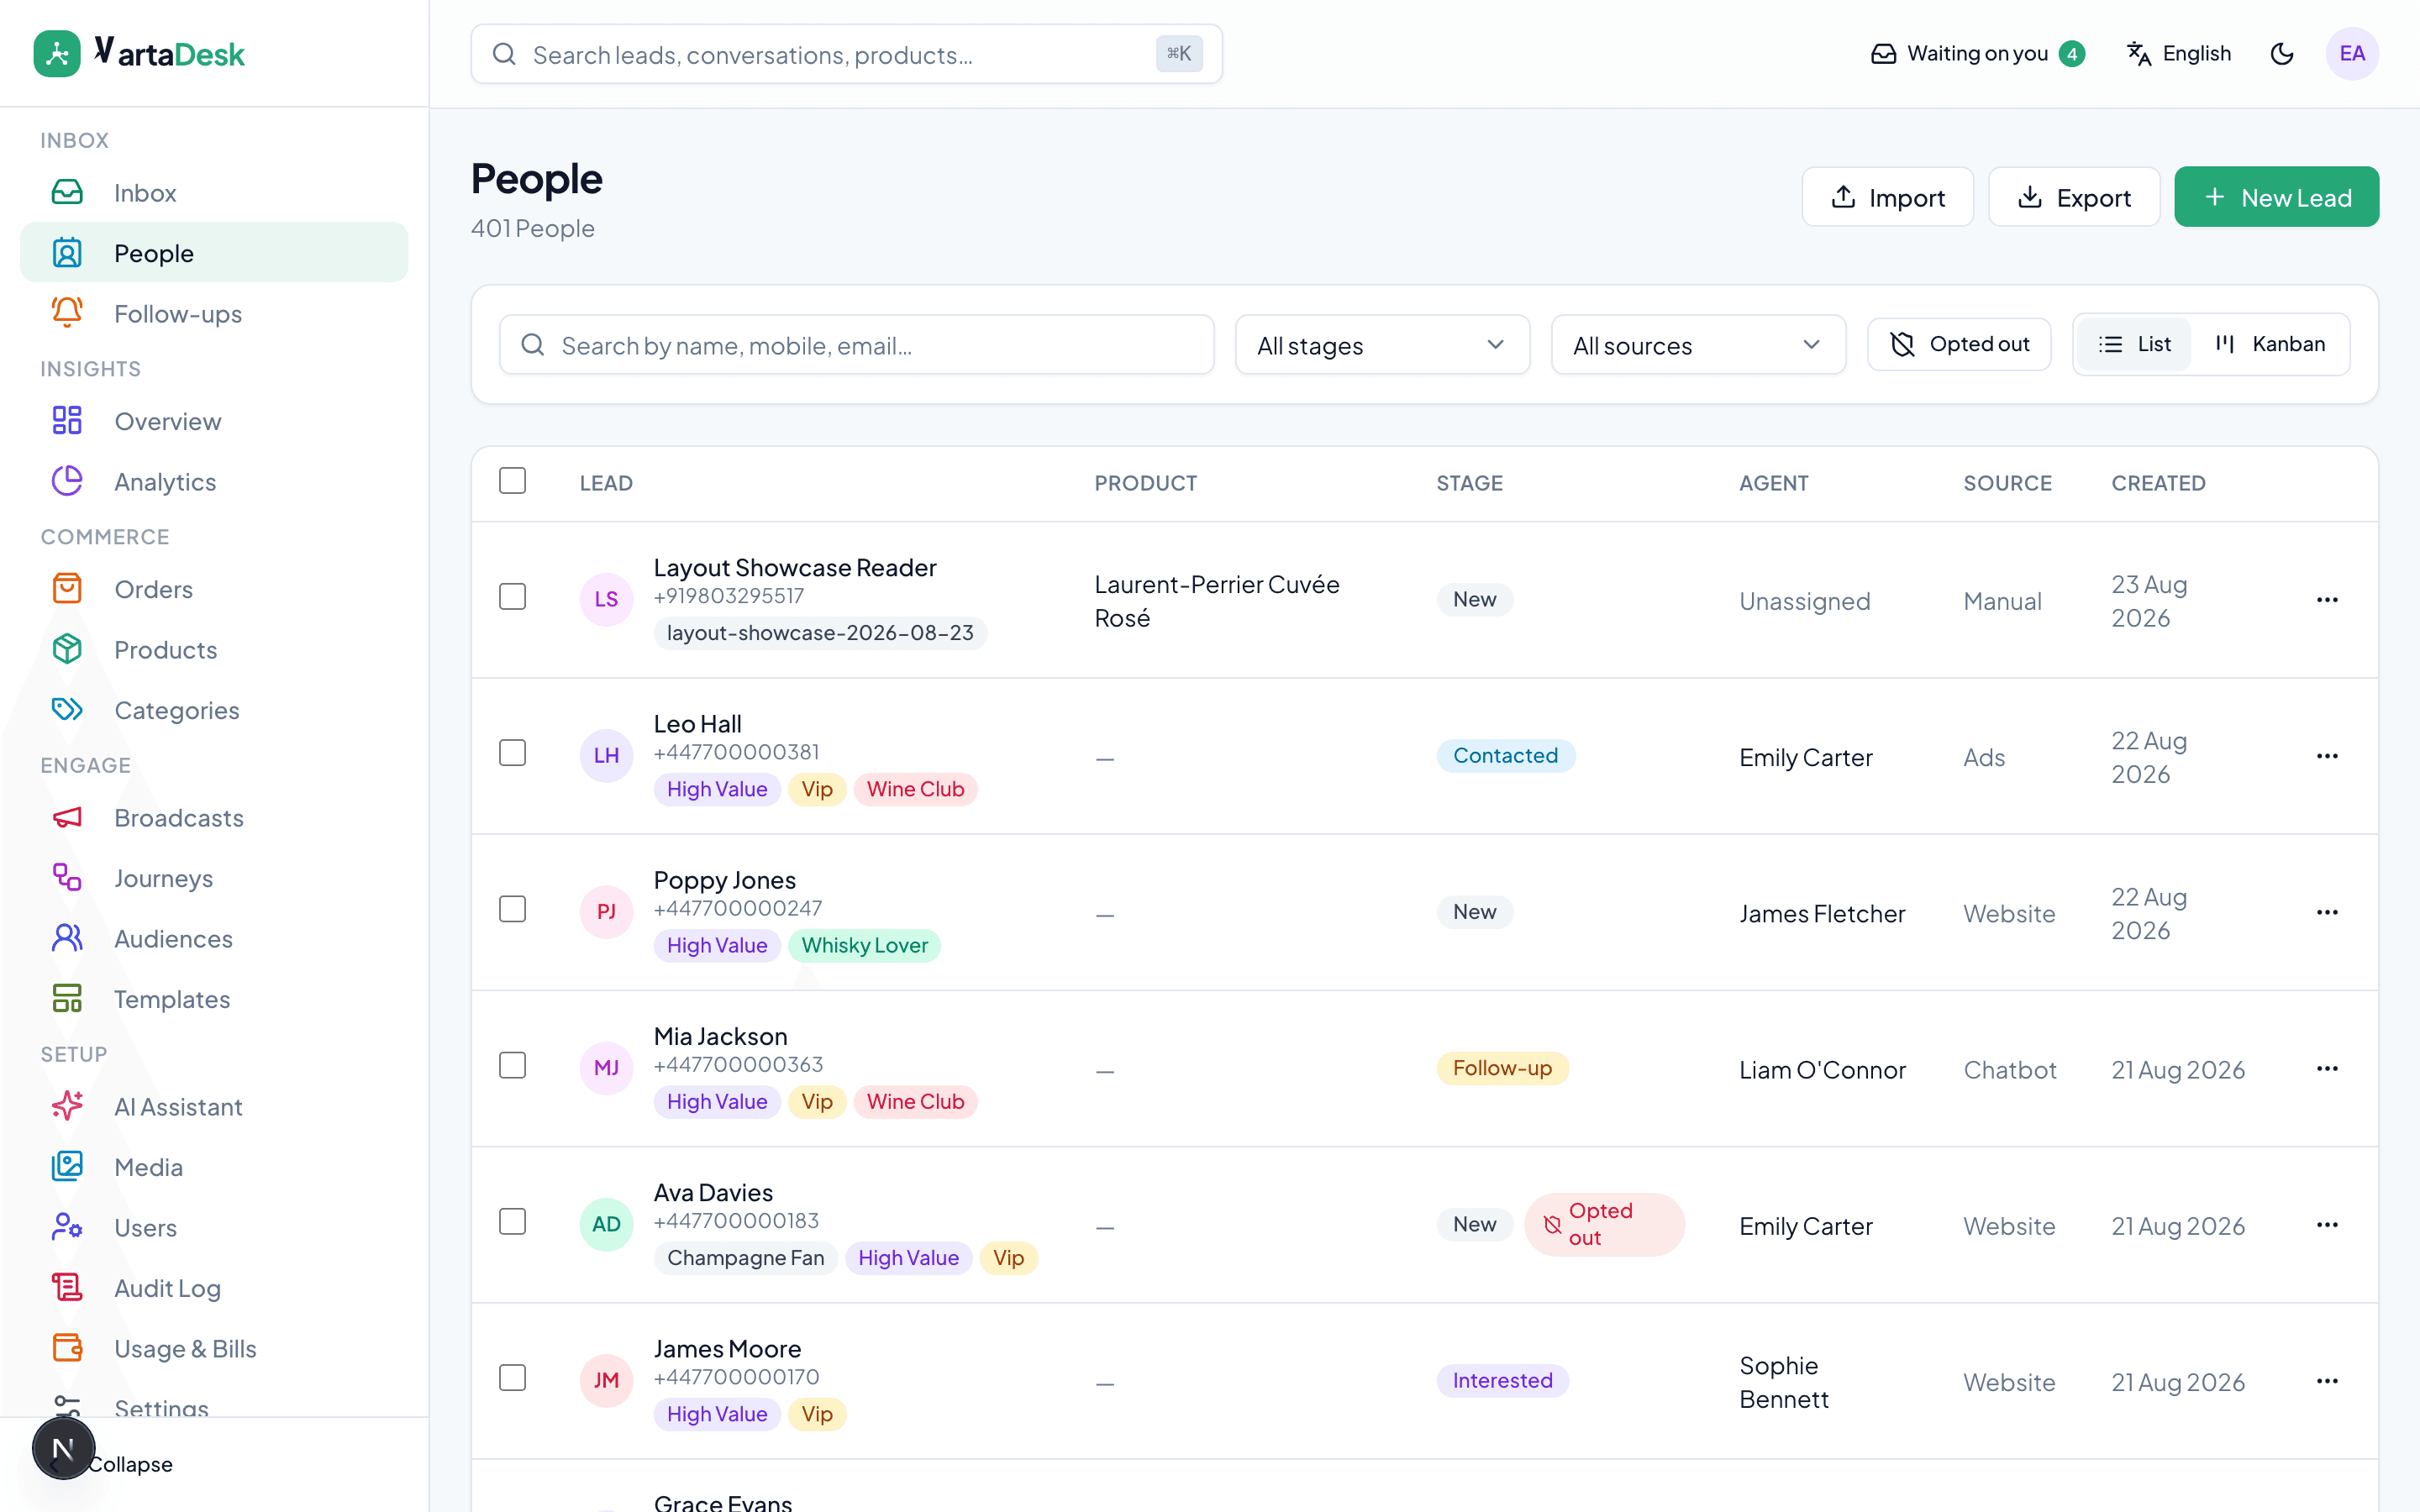Open row actions menu for Leo Hall
Viewport: 2420px width, 1512px height.
point(2327,756)
